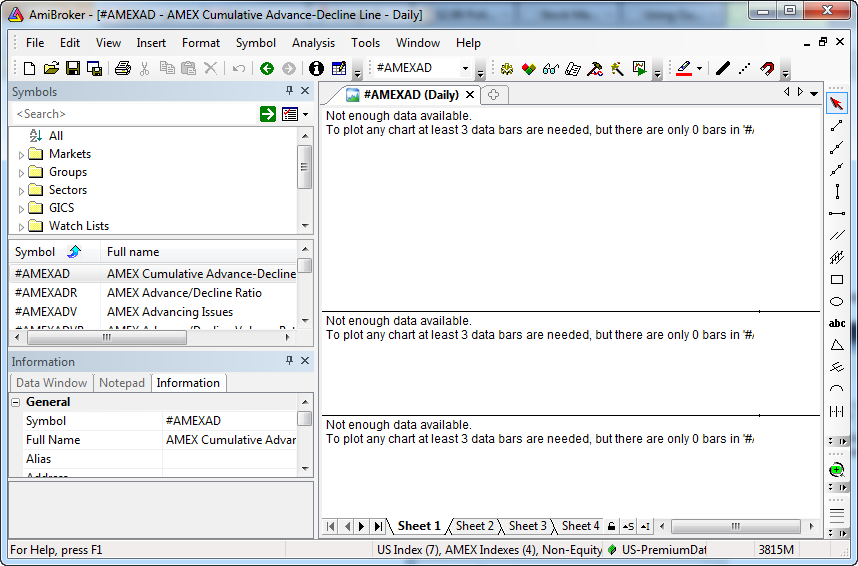
Task: Select the horizontal line drawing tool
Action: (837, 213)
